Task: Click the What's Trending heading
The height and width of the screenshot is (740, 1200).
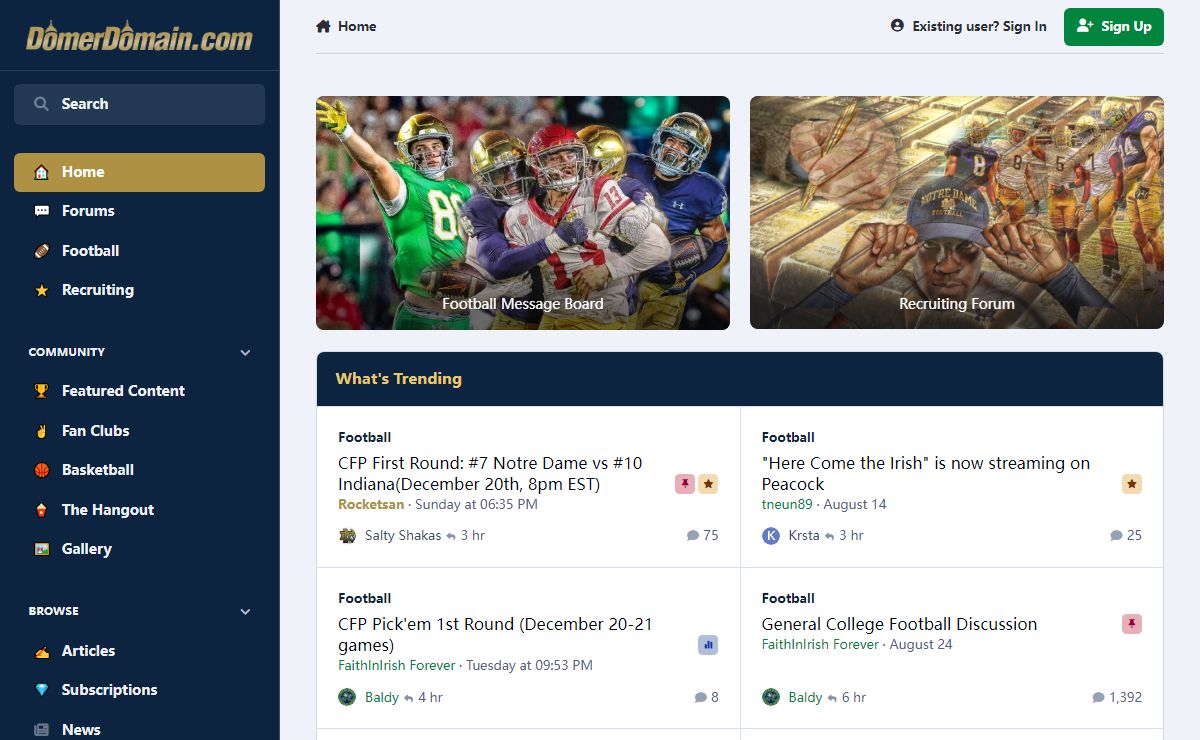Action: click(398, 379)
